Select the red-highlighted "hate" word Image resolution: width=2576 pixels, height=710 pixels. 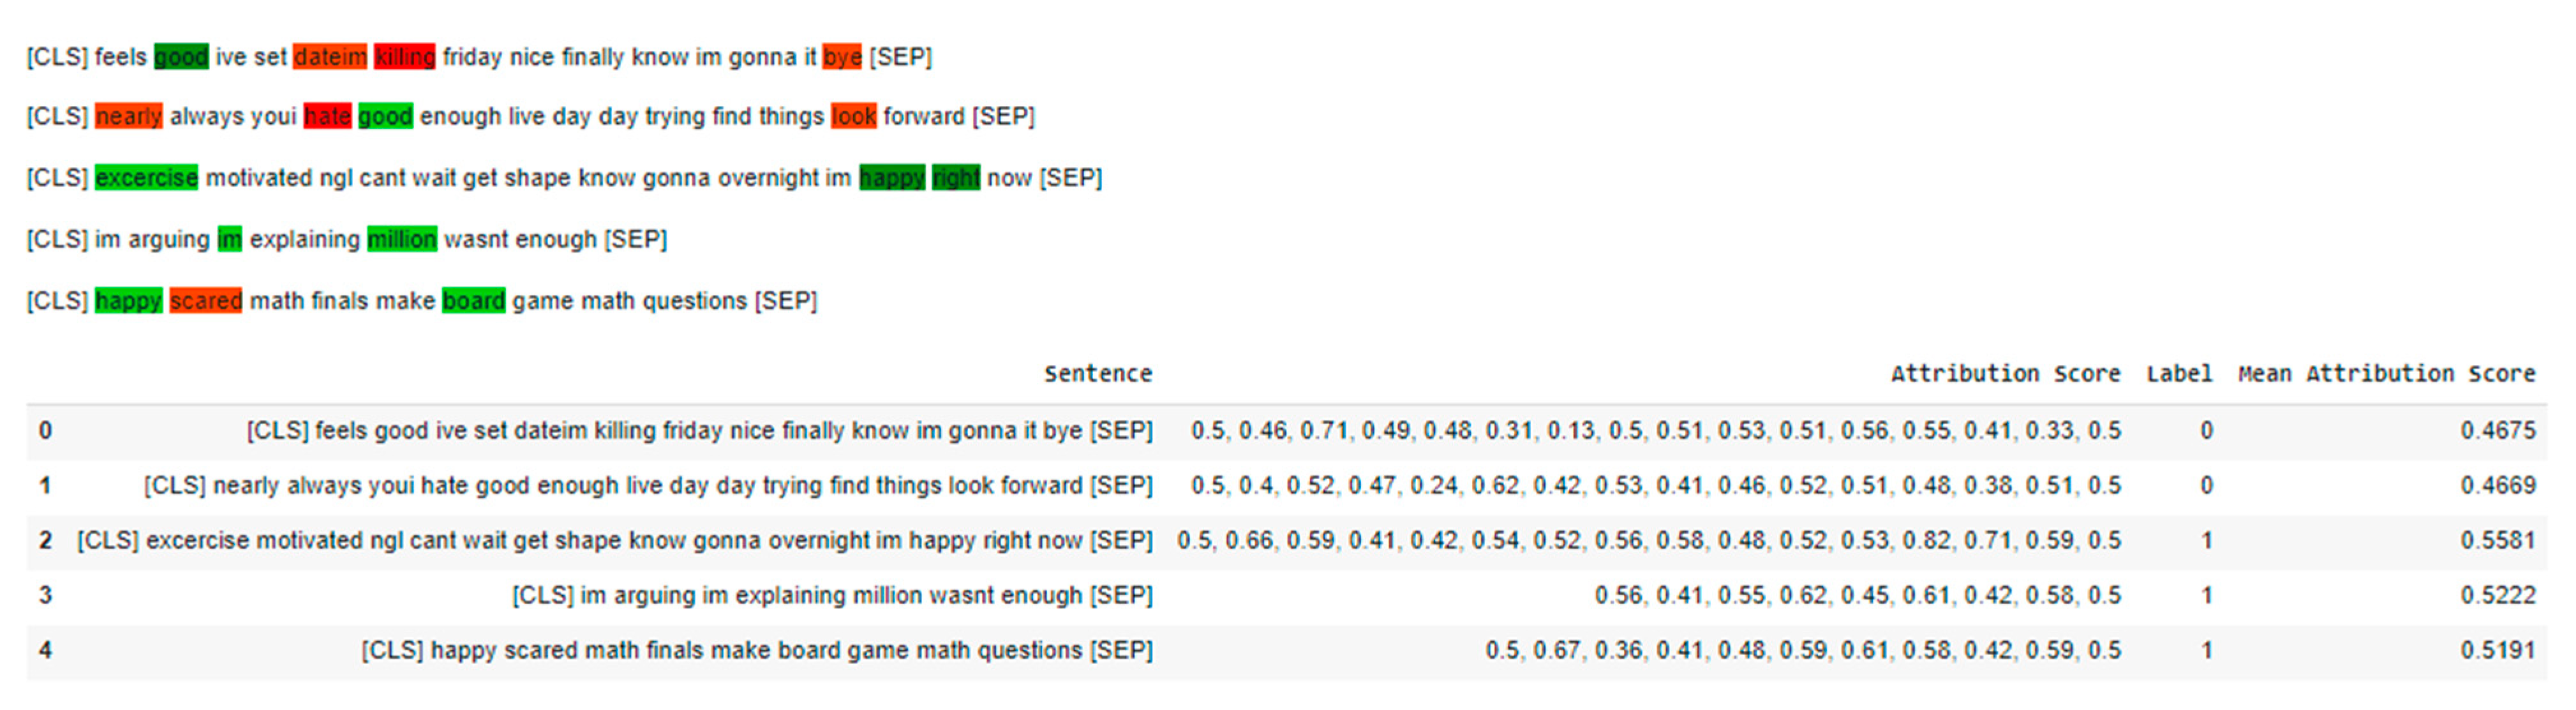point(327,117)
